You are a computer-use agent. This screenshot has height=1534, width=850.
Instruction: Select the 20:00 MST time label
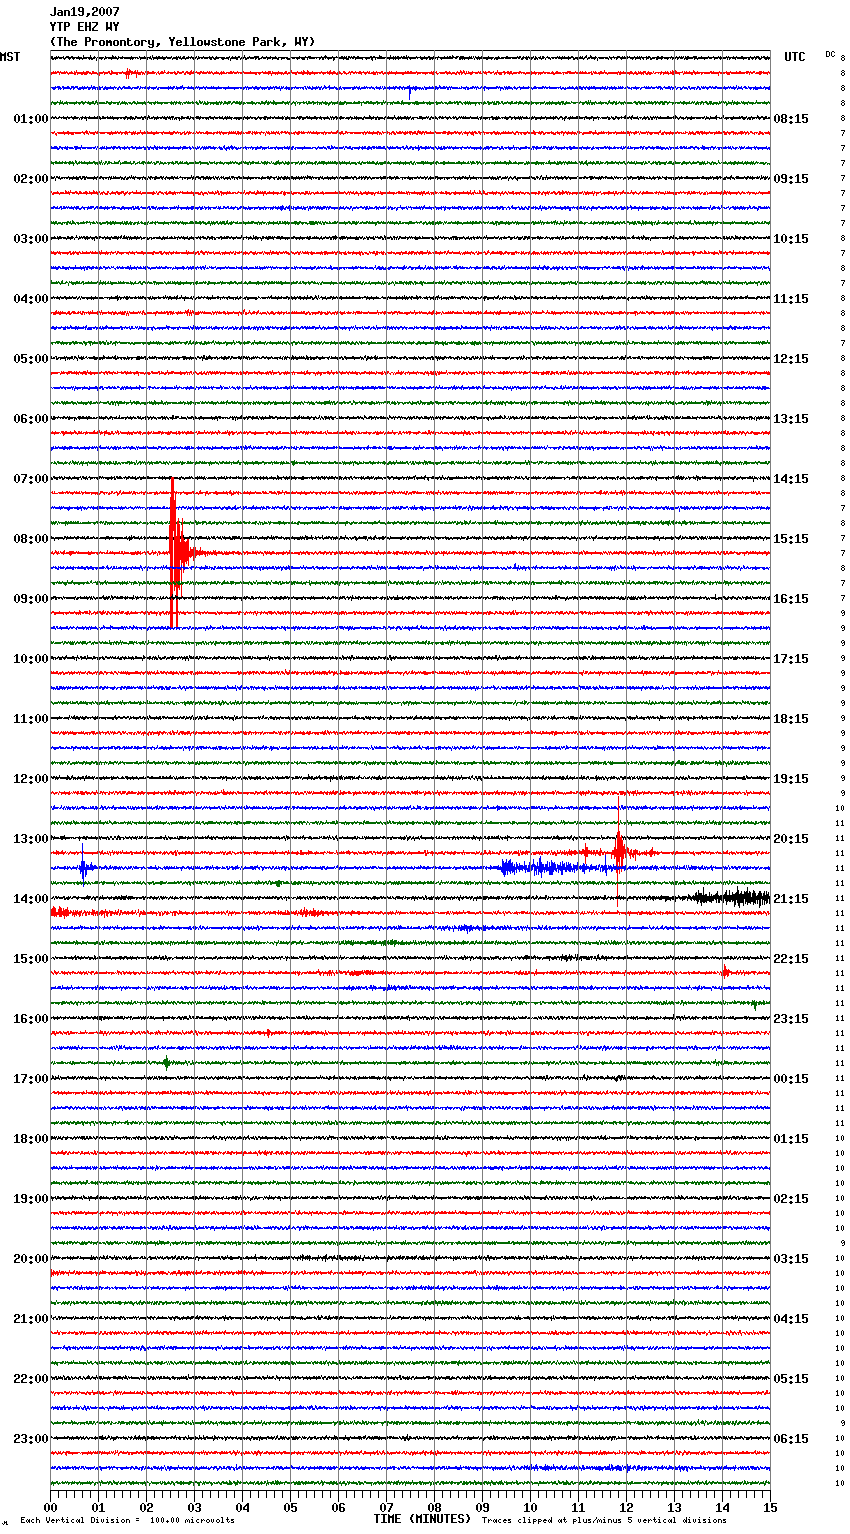coord(30,1259)
